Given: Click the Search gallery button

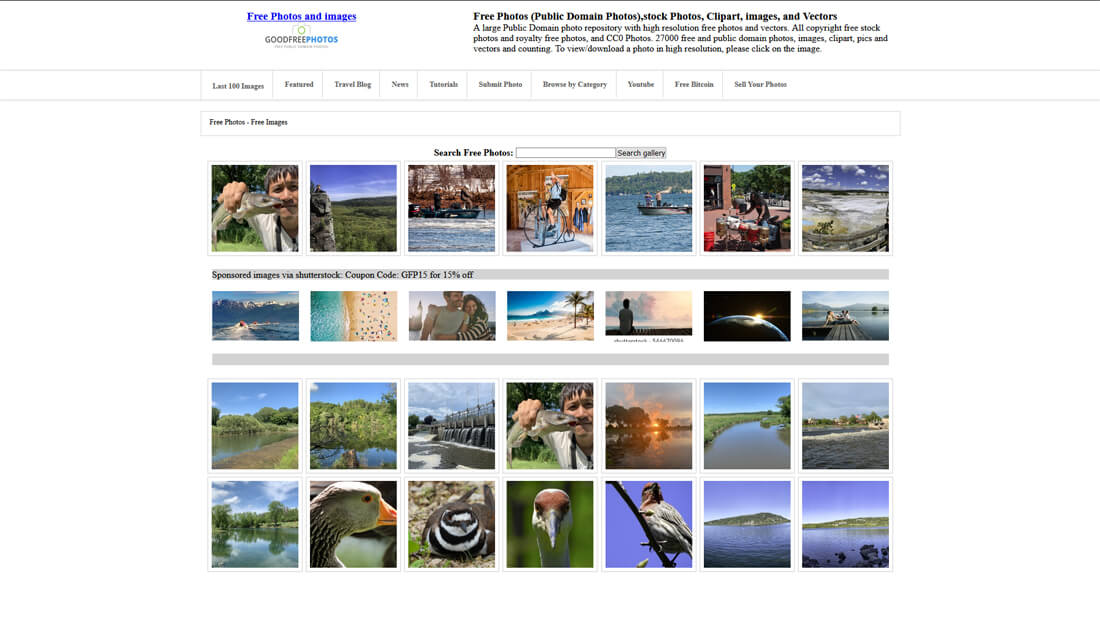Looking at the screenshot, I should coord(641,152).
